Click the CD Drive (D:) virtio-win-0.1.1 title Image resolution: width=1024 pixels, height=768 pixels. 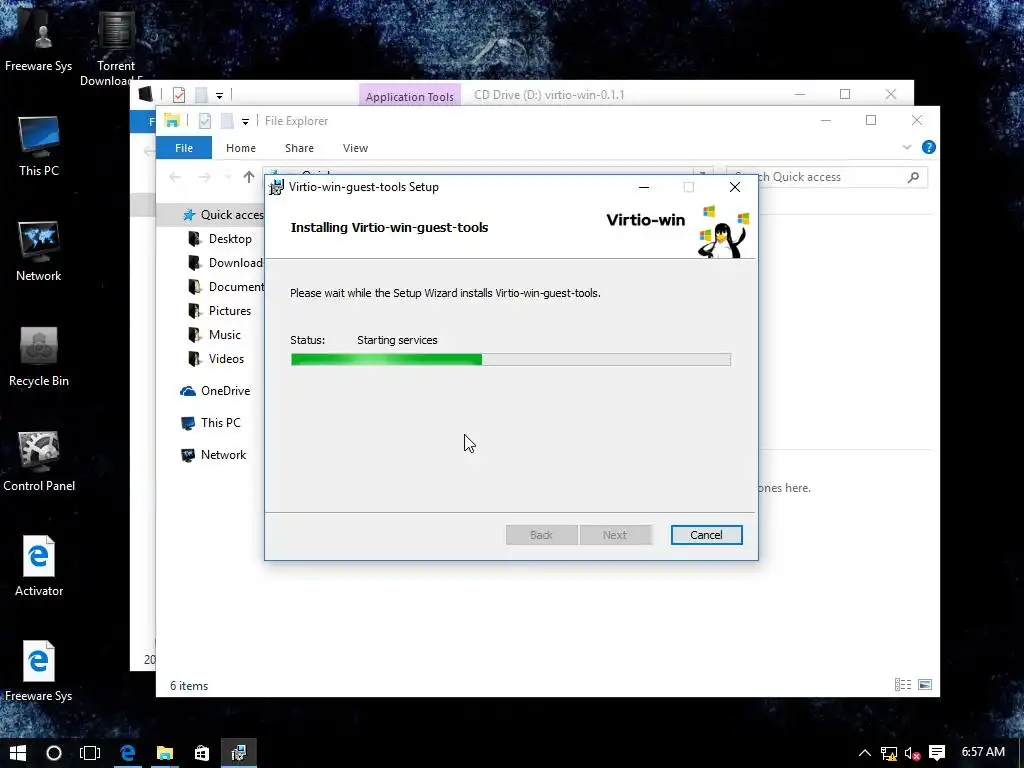(549, 95)
